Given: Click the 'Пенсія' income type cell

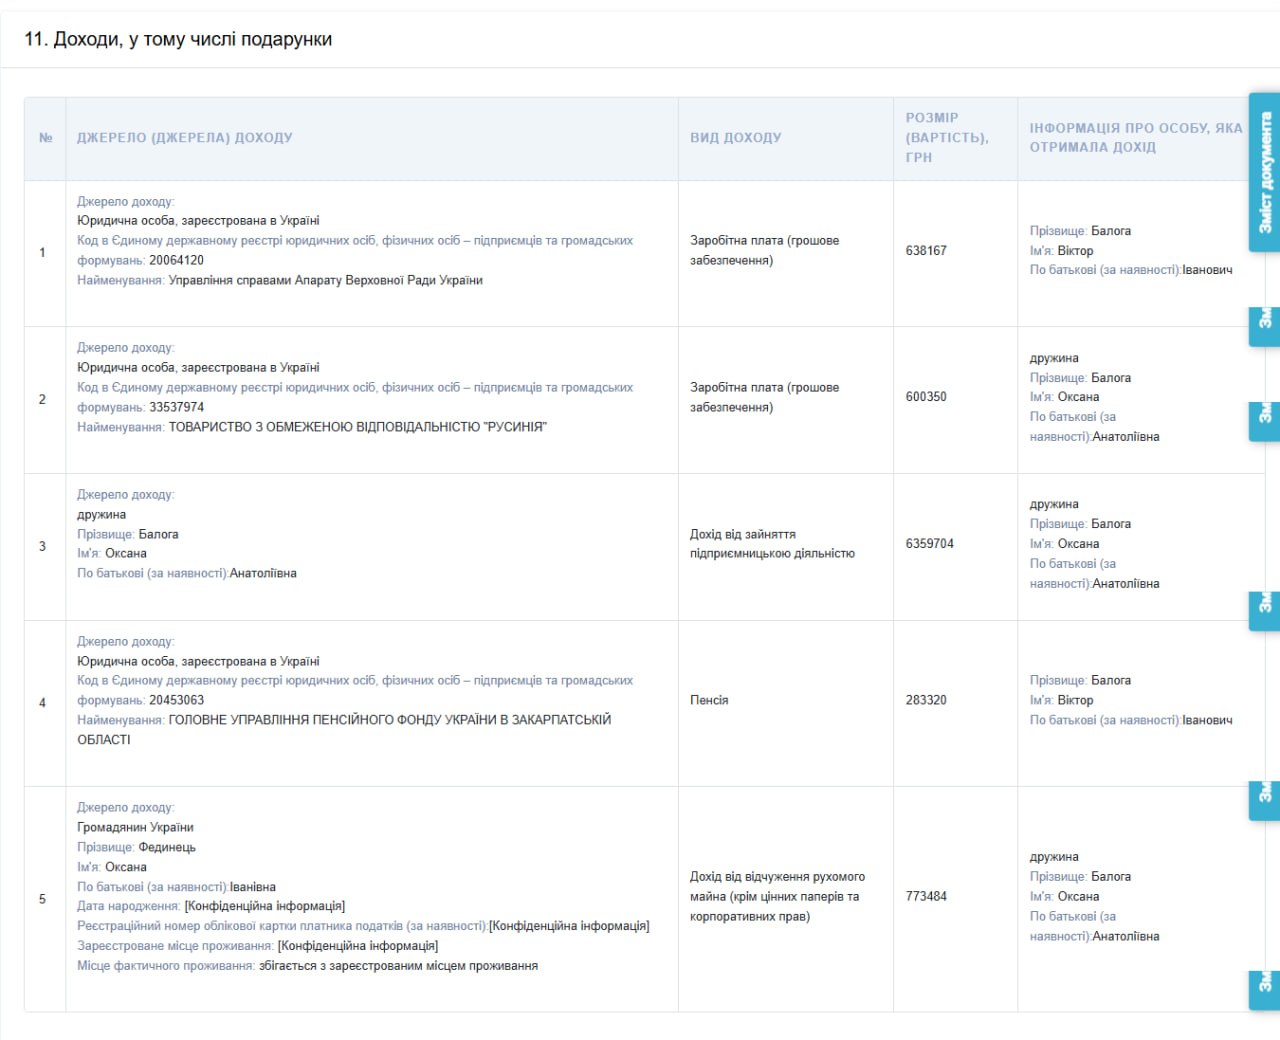Looking at the screenshot, I should 709,700.
